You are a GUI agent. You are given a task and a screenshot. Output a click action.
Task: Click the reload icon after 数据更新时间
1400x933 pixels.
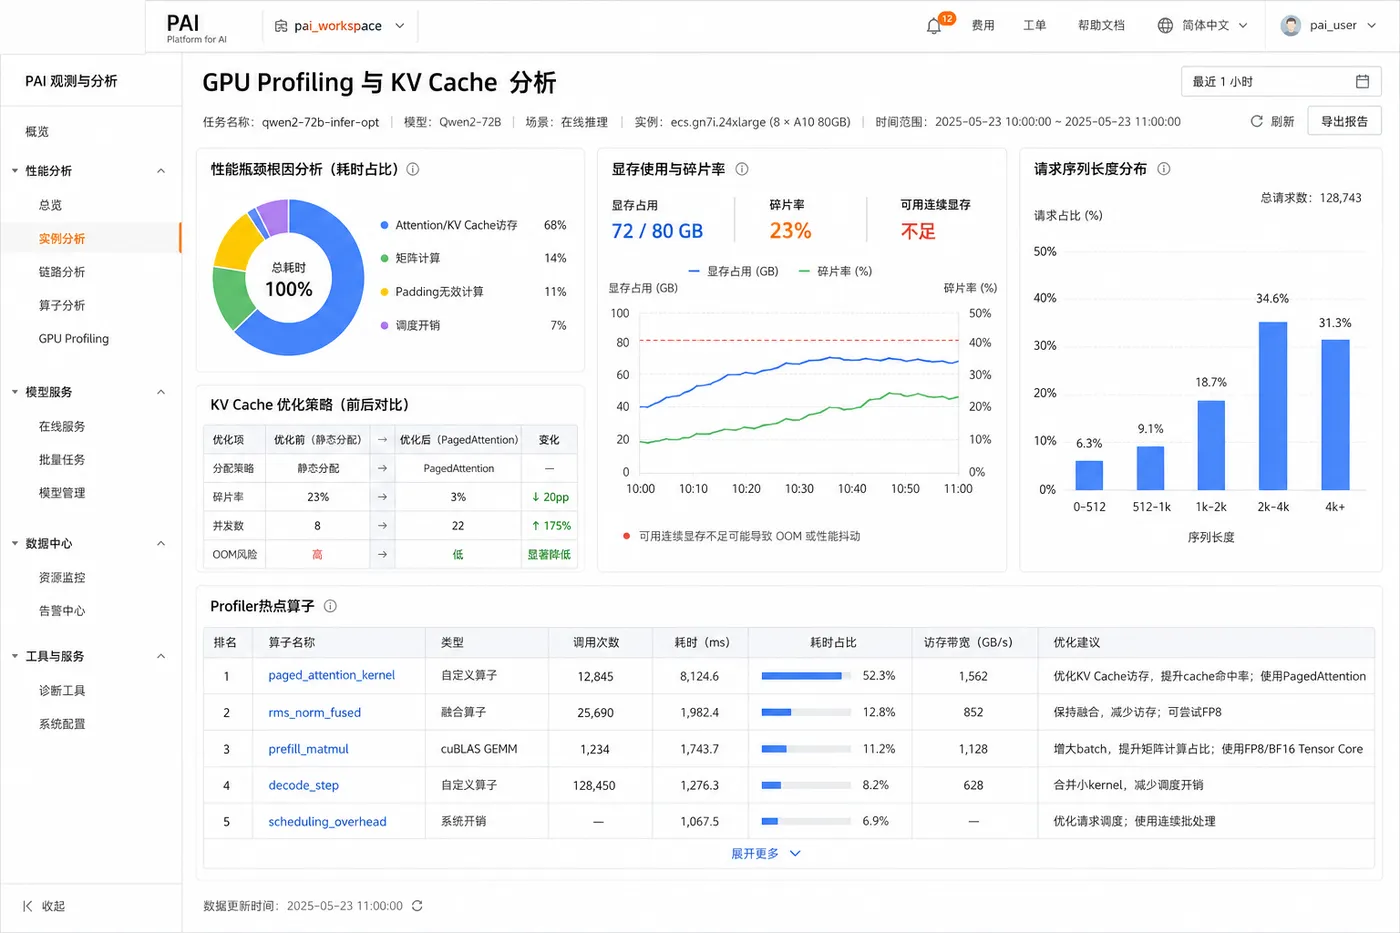click(x=417, y=906)
